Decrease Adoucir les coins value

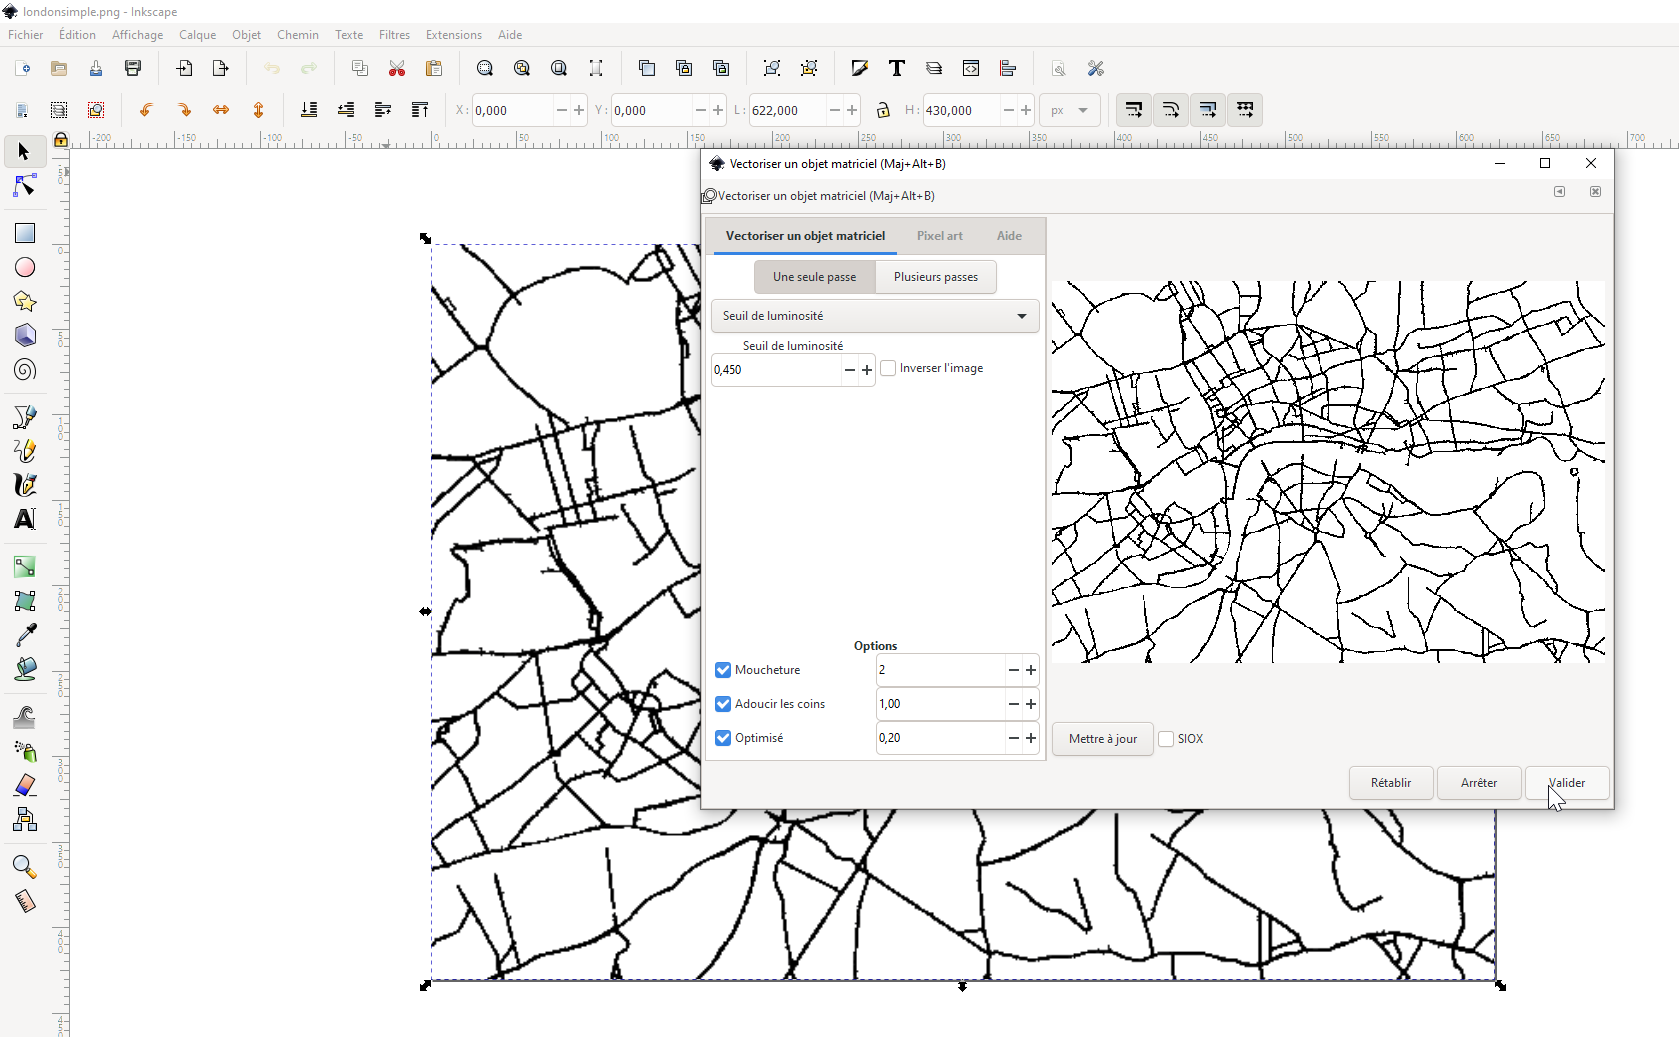1013,704
